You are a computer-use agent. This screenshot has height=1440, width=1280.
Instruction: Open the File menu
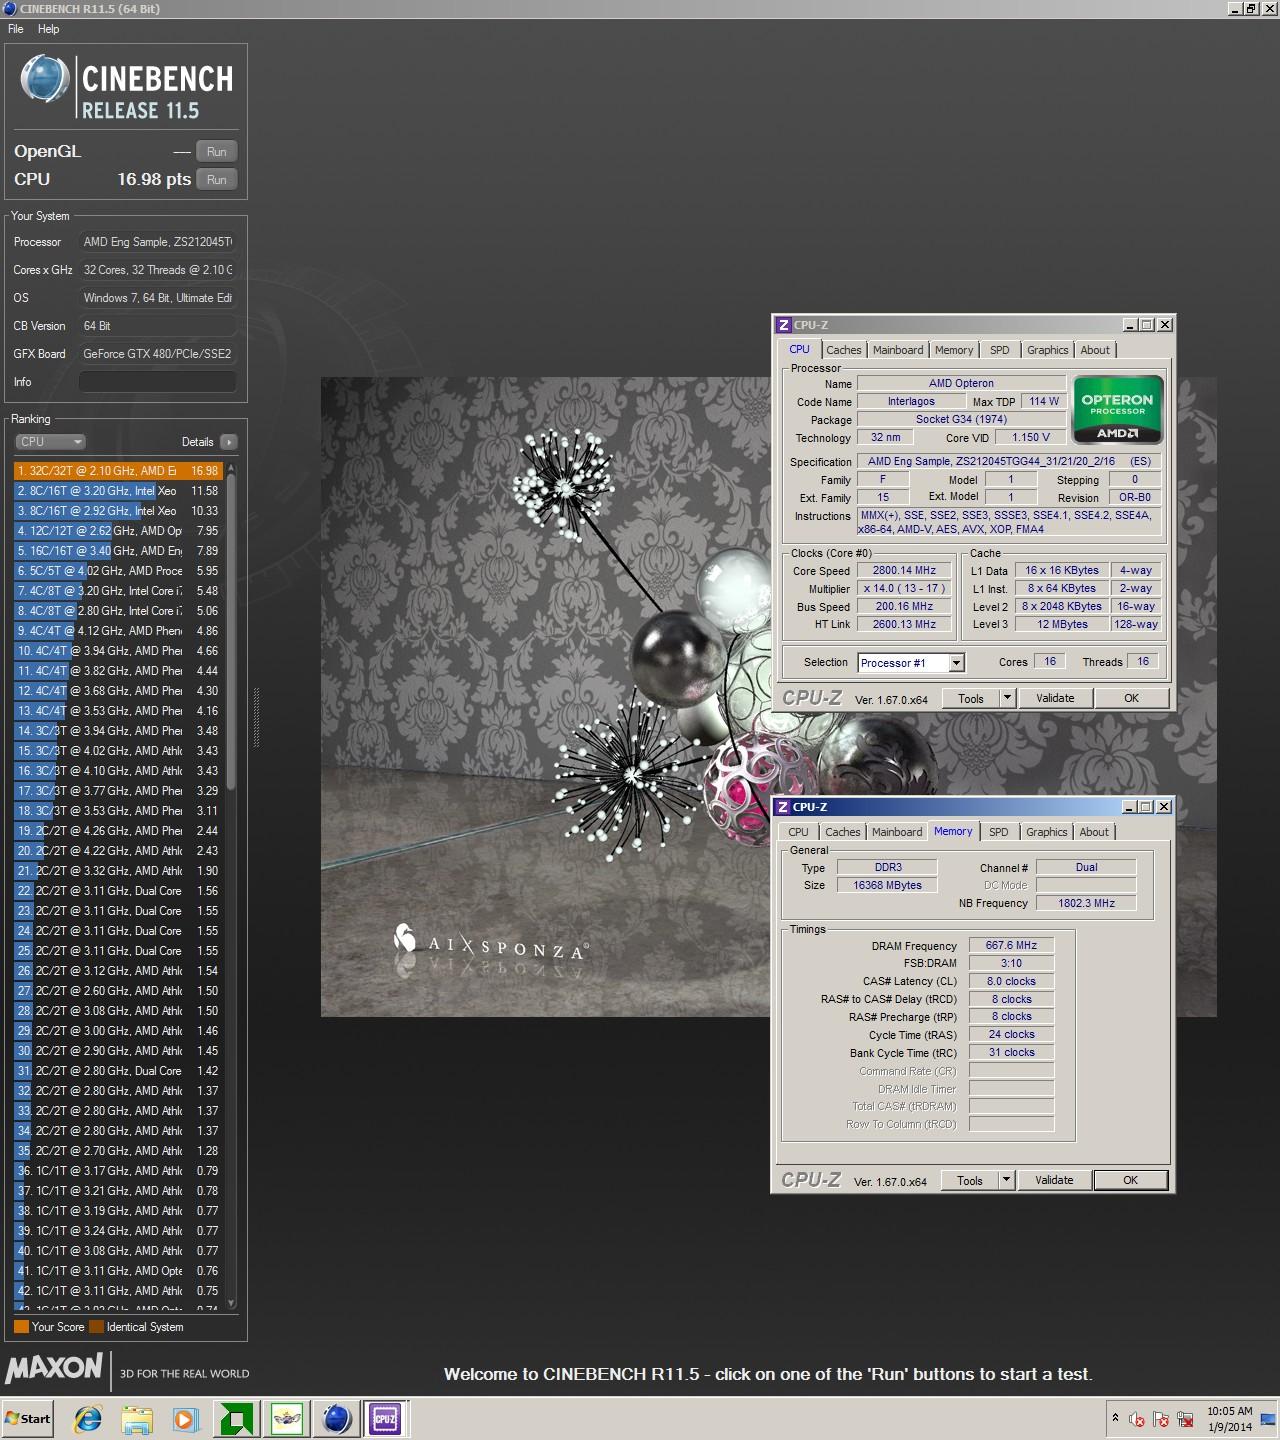click(16, 29)
